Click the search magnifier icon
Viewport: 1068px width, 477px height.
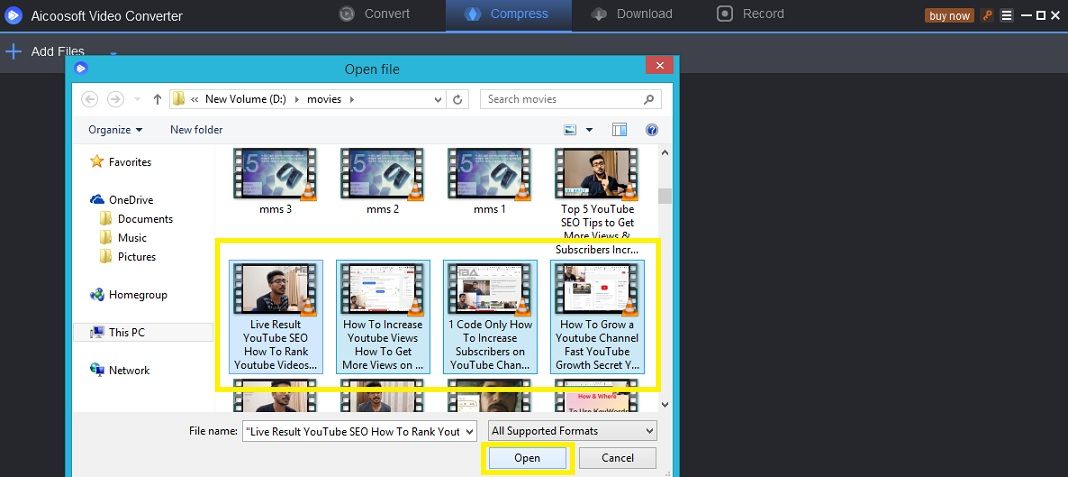[x=649, y=99]
